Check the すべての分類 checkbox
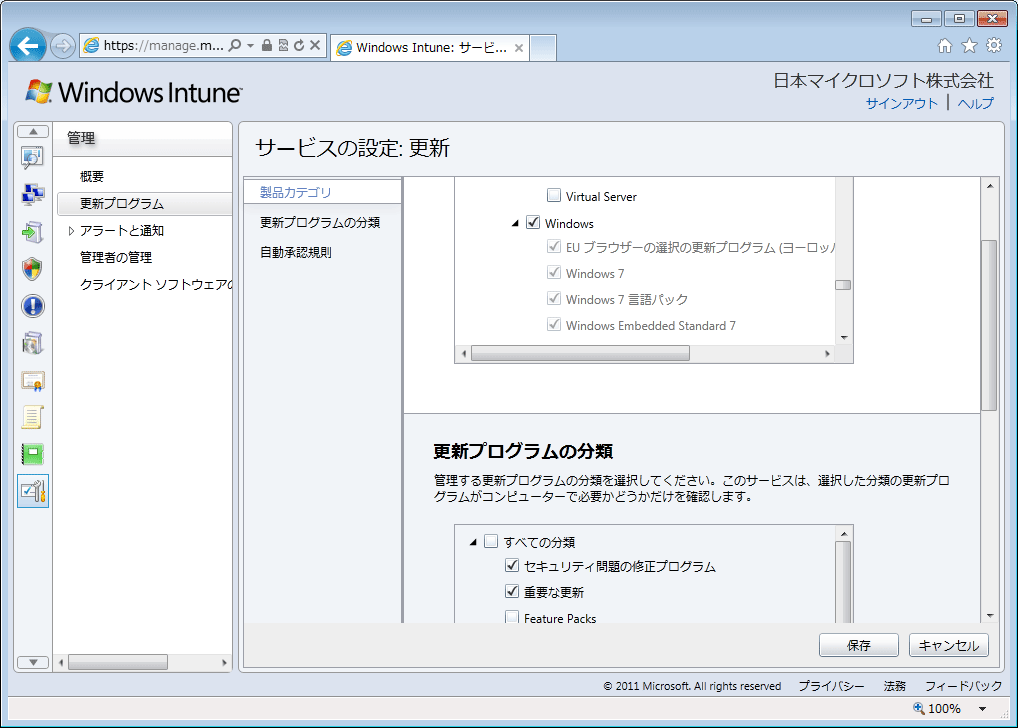The image size is (1018, 728). (x=491, y=541)
